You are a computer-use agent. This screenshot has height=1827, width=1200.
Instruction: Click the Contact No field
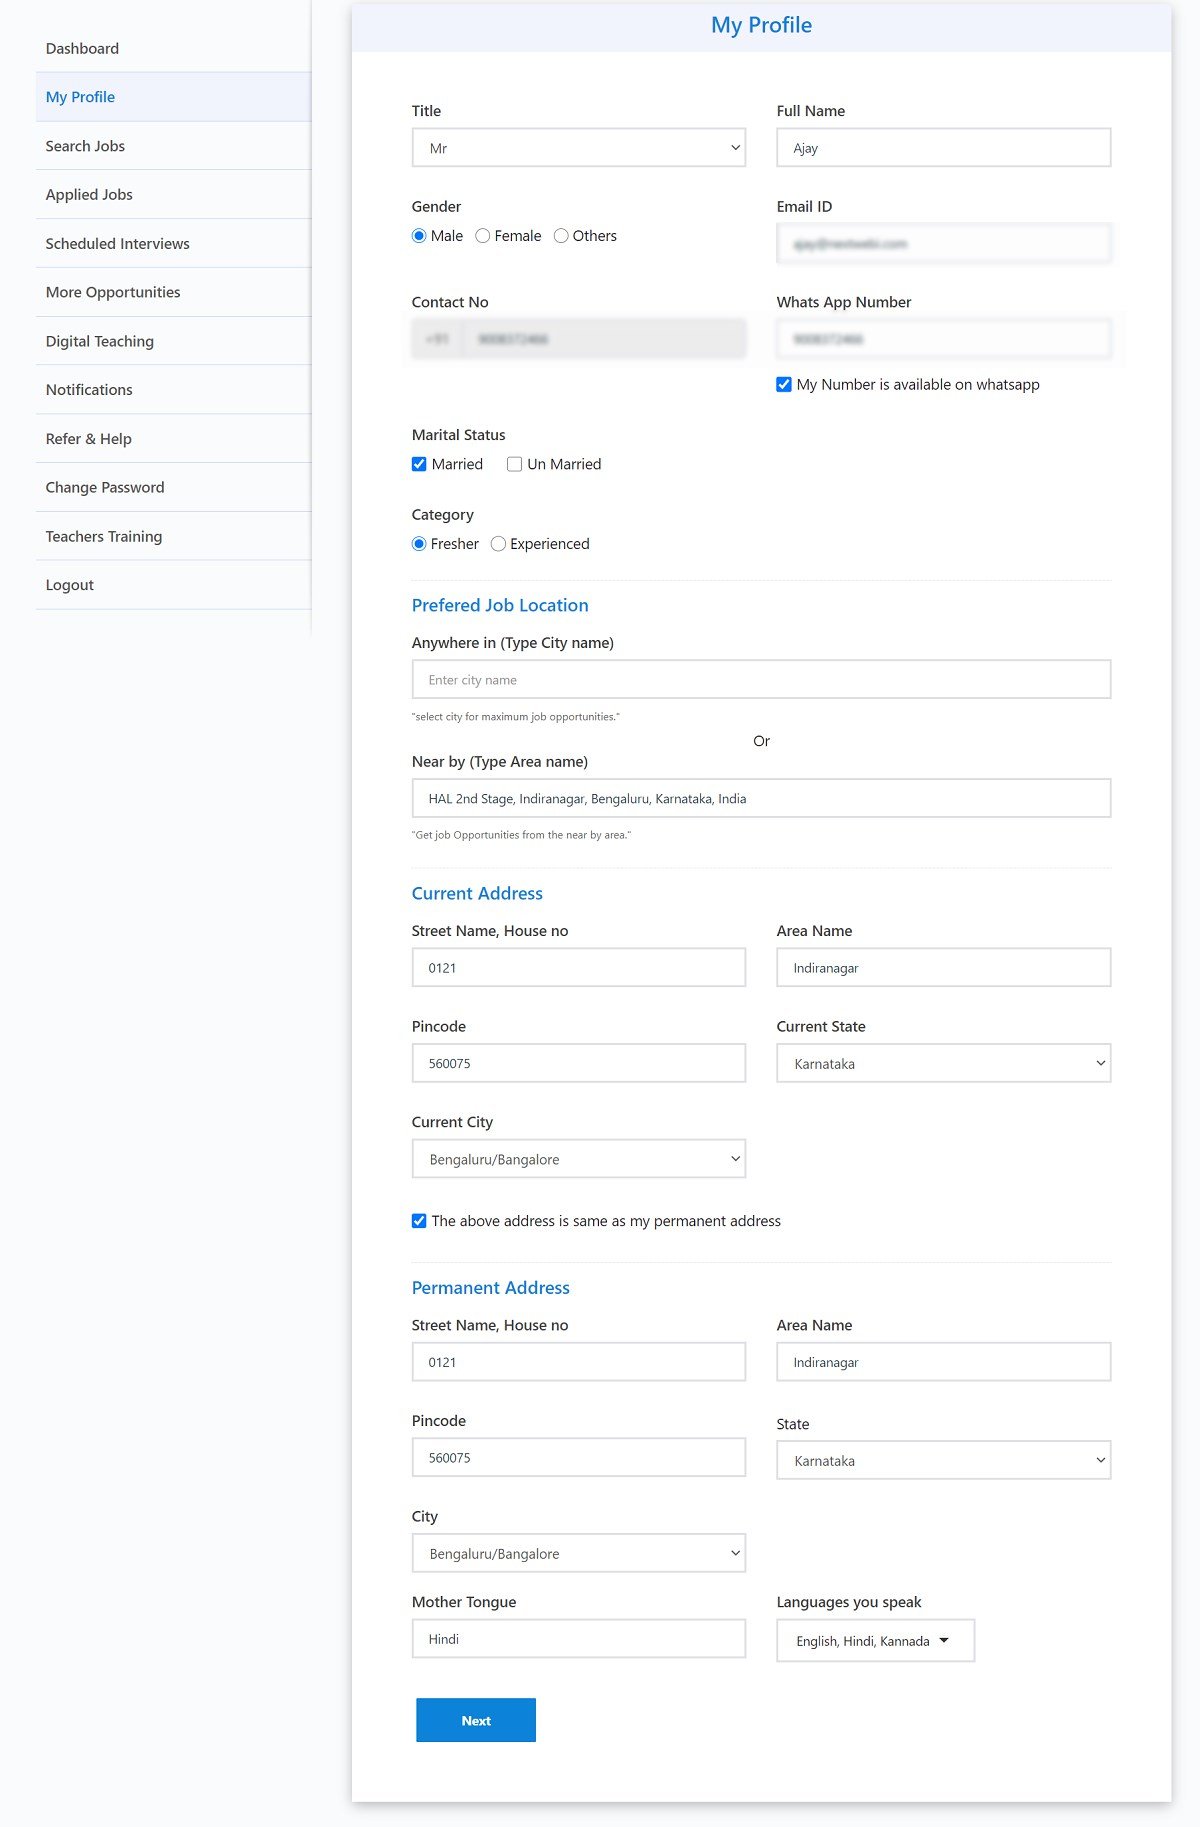pyautogui.click(x=579, y=339)
